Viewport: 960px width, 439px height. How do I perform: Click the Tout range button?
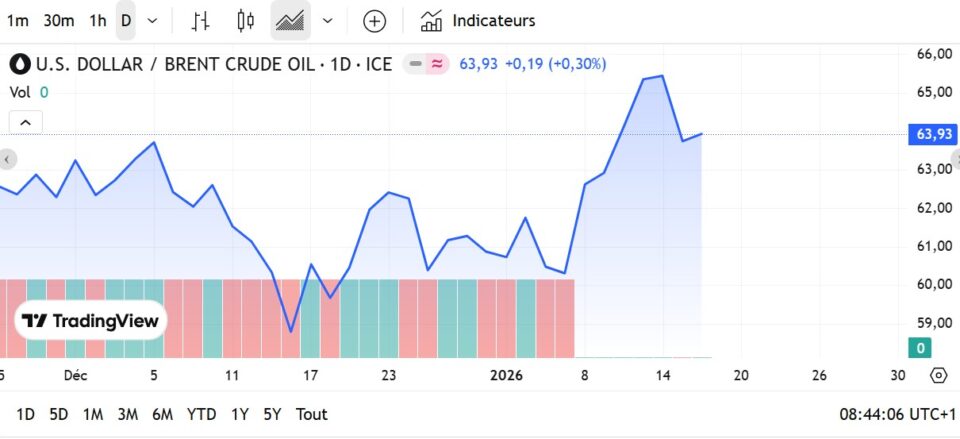[x=311, y=414]
